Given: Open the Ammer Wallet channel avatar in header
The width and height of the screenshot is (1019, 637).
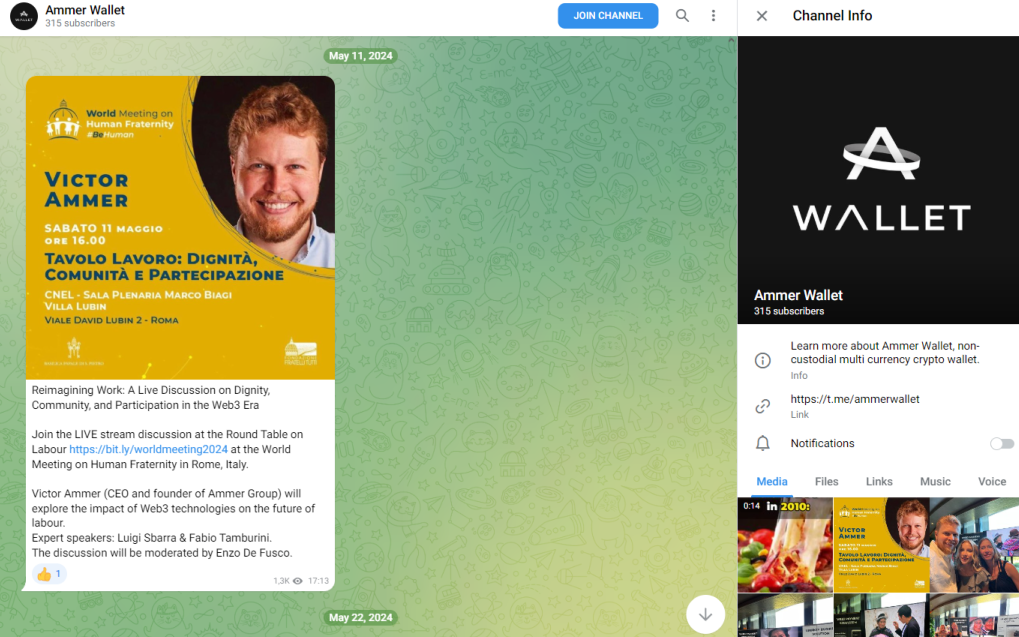Looking at the screenshot, I should point(23,16).
